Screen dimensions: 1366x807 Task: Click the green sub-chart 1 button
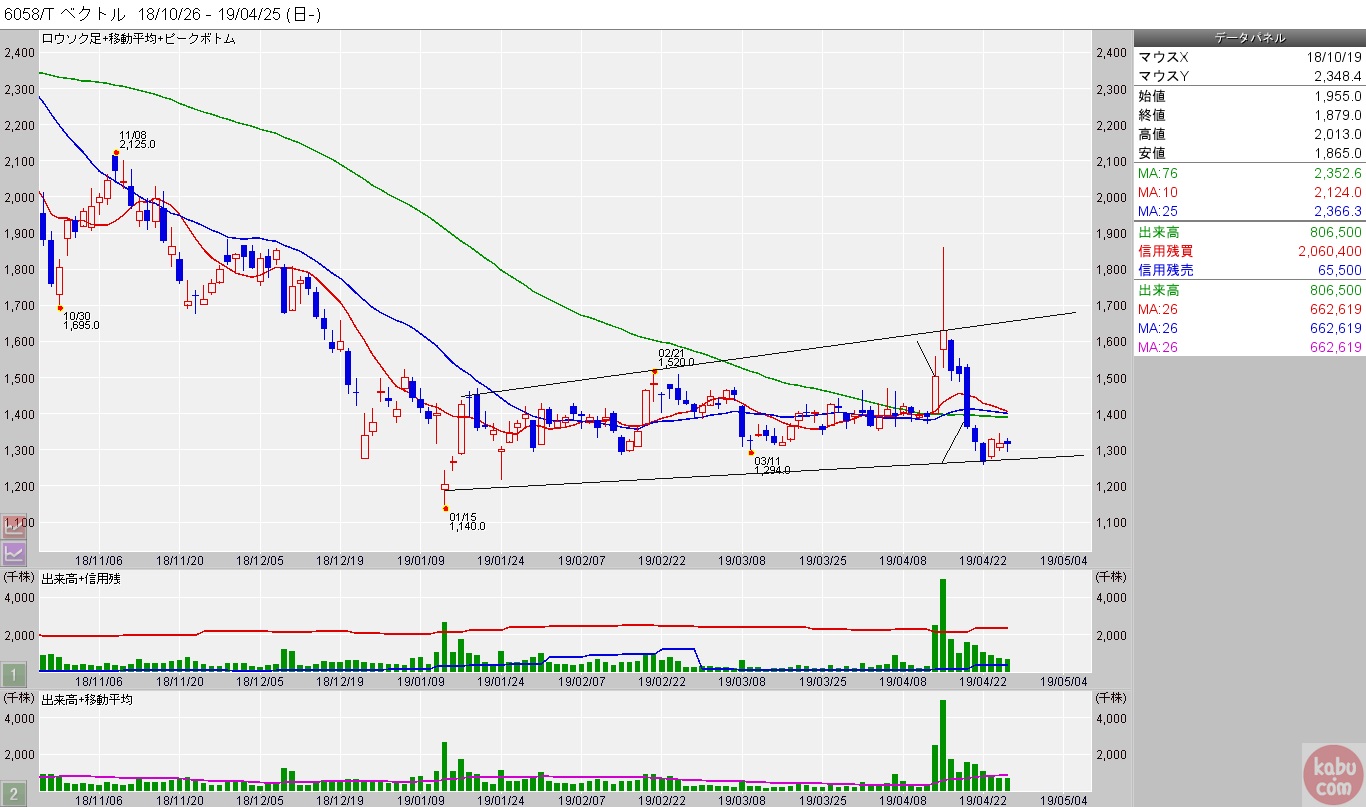[x=14, y=674]
